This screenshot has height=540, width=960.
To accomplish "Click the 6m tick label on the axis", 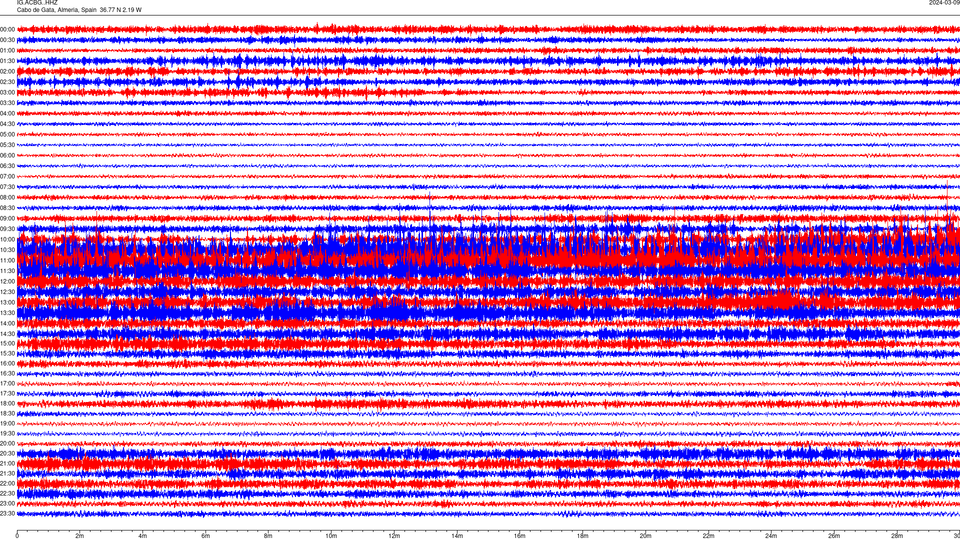I will pyautogui.click(x=206, y=536).
